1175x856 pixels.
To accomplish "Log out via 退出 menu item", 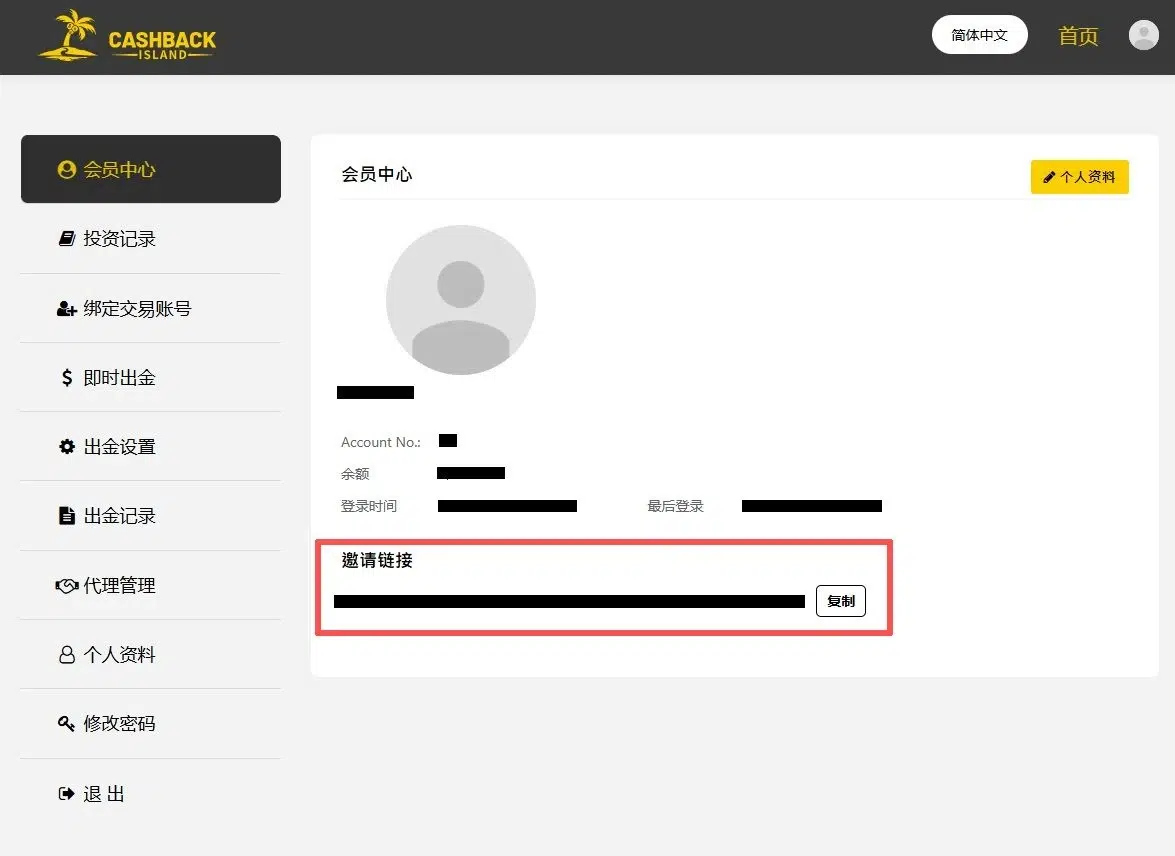I will 151,794.
